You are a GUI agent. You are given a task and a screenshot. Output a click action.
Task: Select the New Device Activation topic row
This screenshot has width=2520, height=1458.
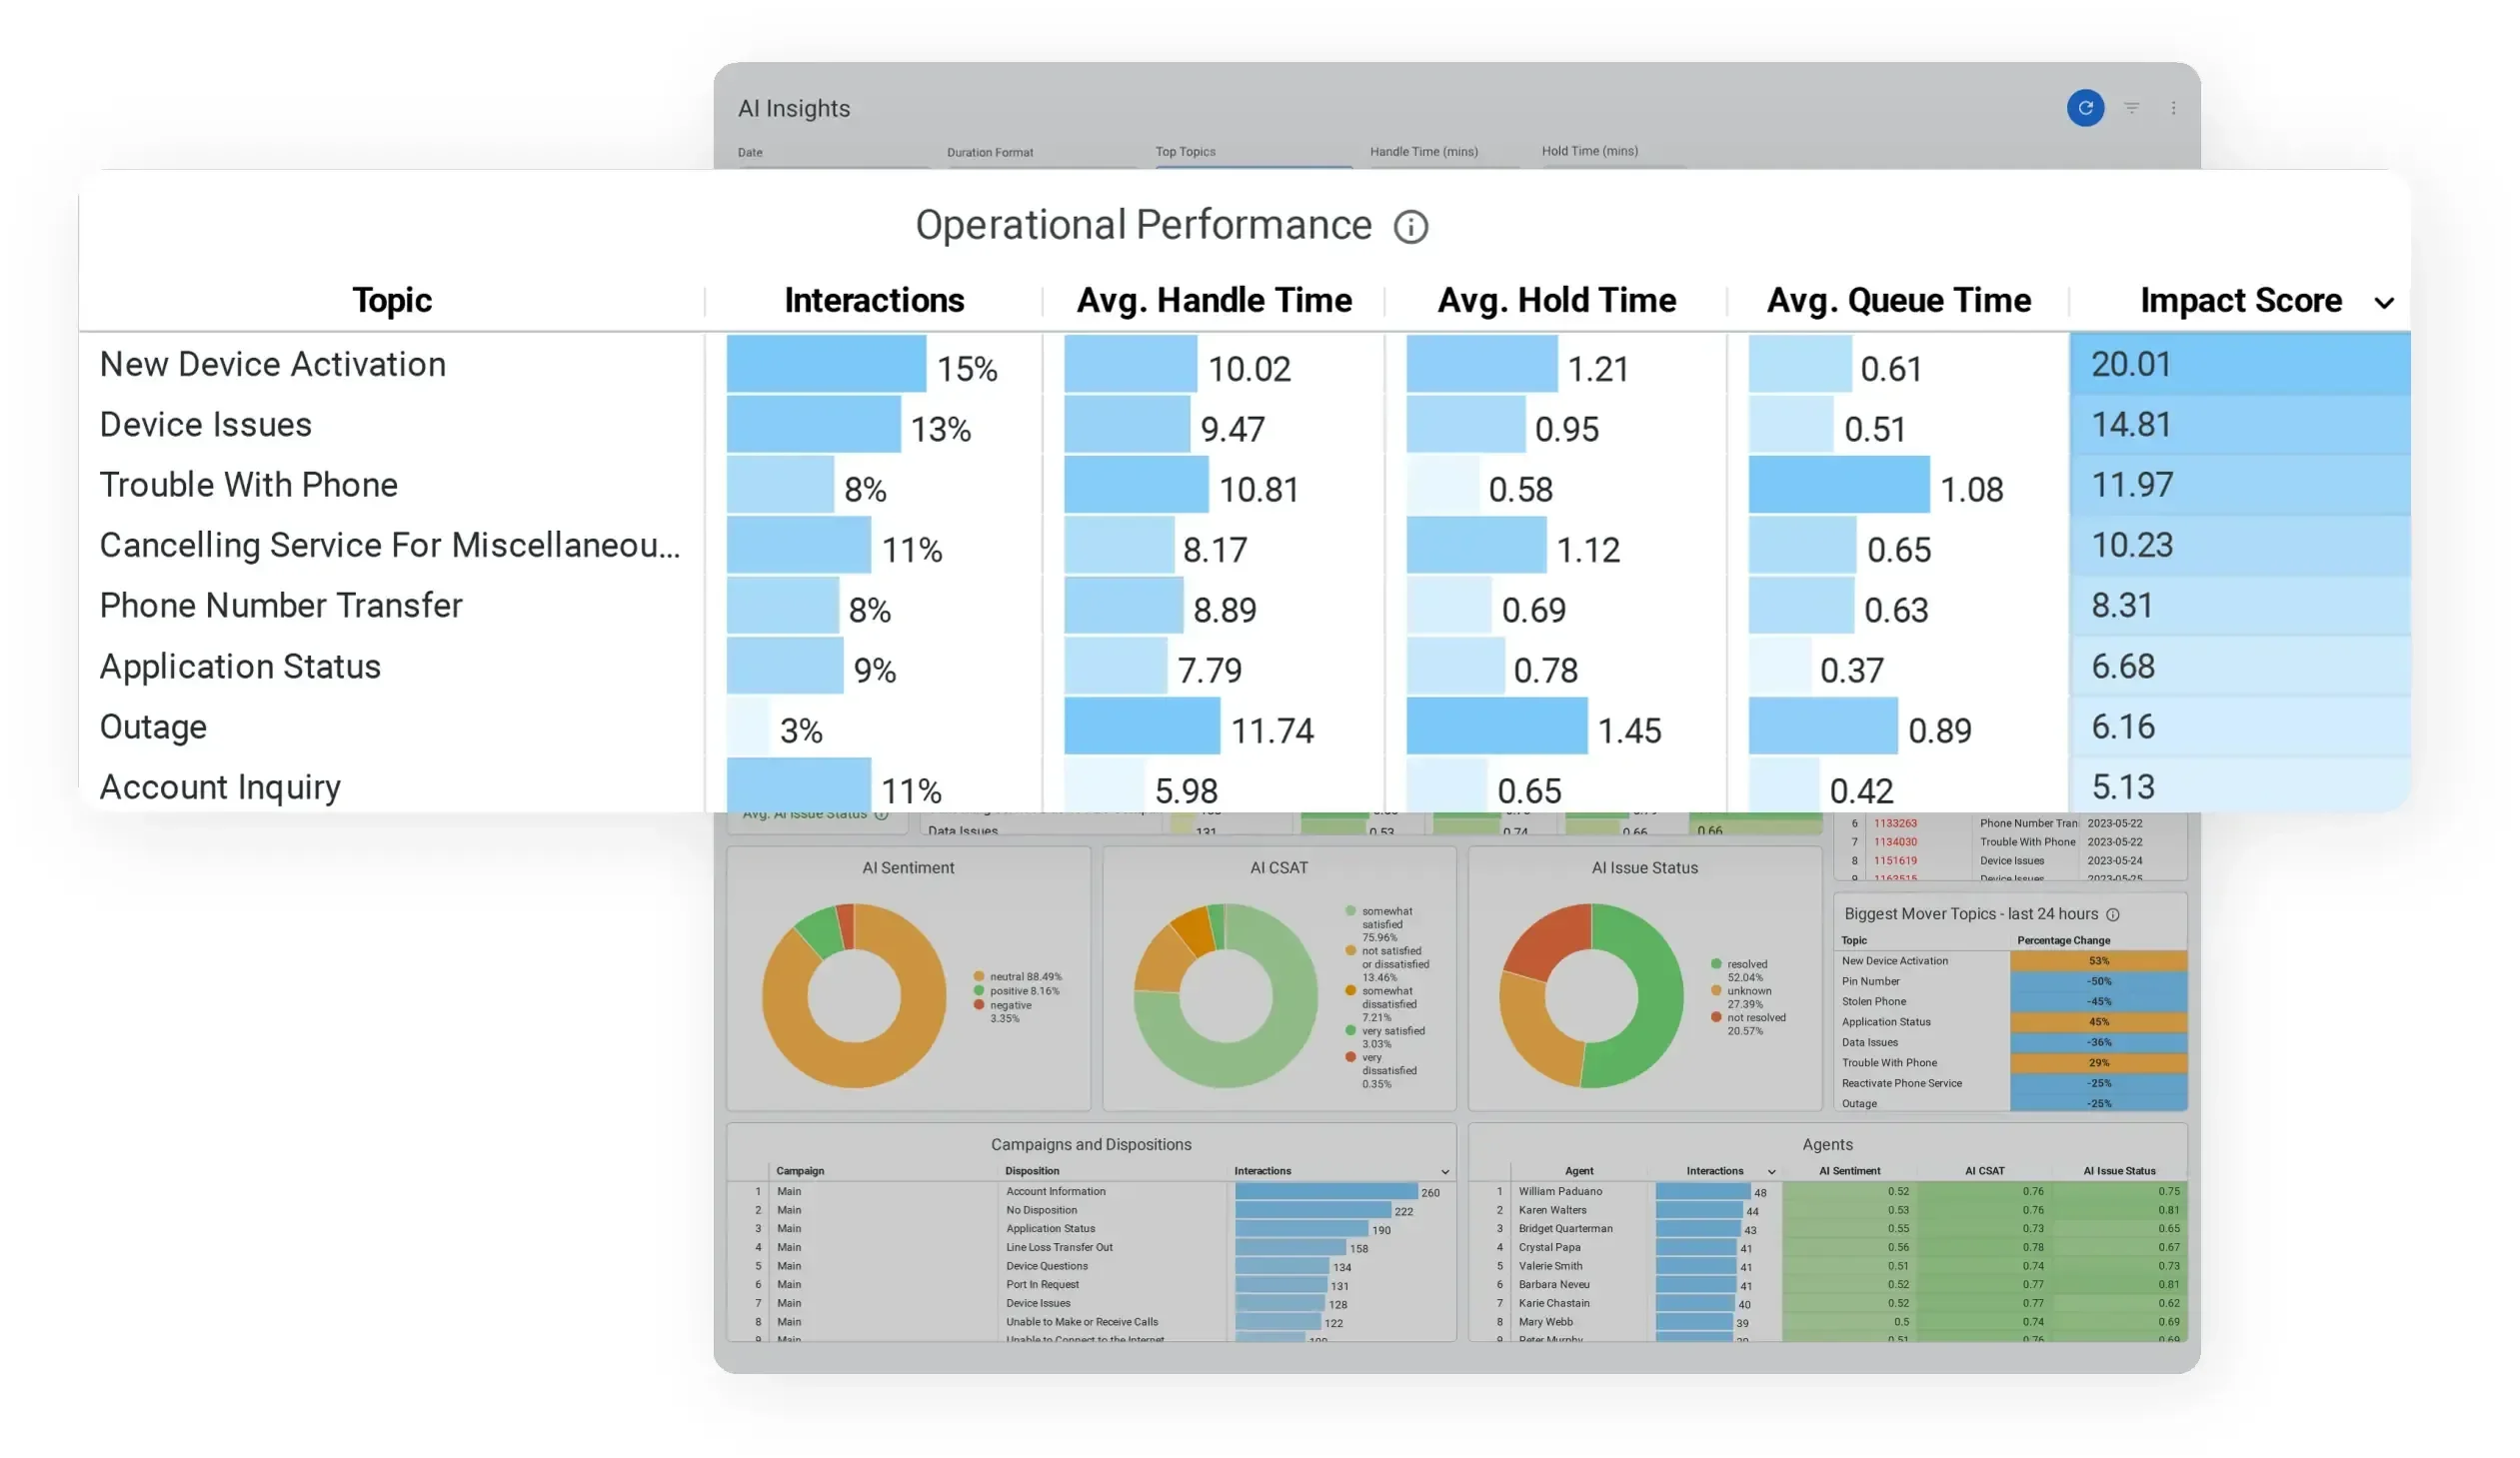pyautogui.click(x=273, y=365)
